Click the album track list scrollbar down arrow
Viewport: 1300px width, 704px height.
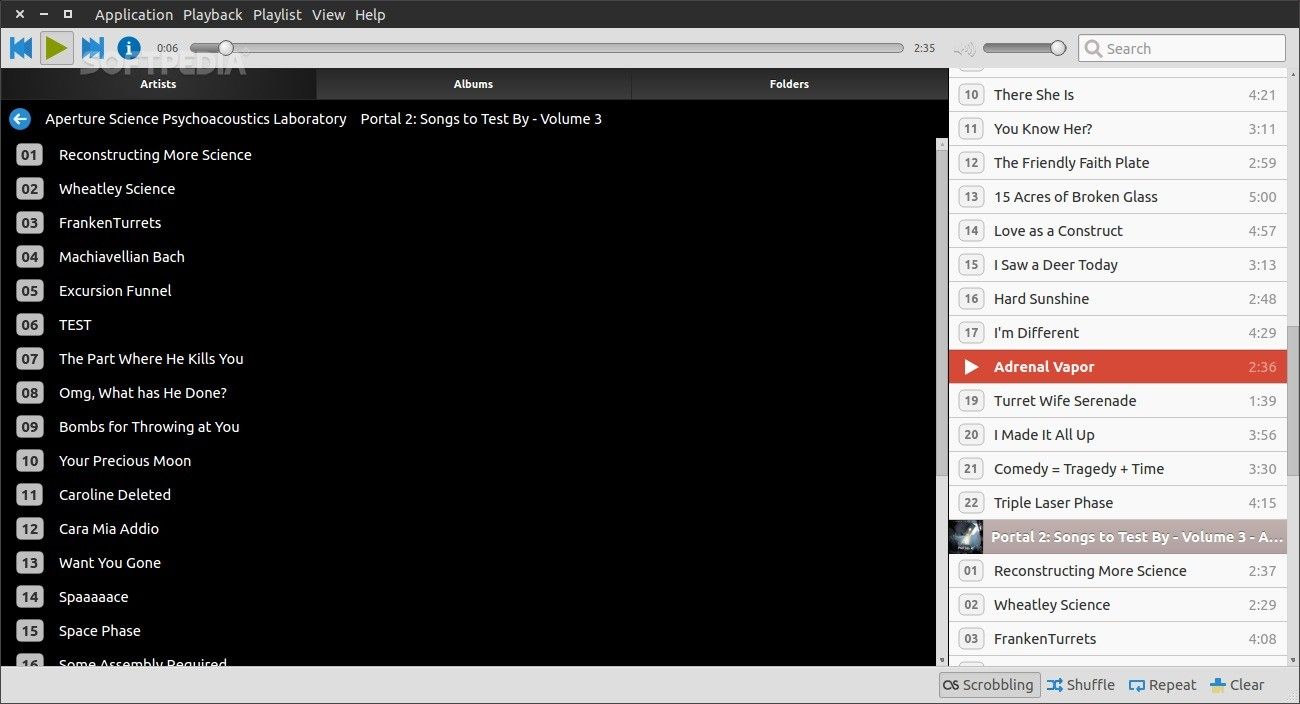click(941, 660)
